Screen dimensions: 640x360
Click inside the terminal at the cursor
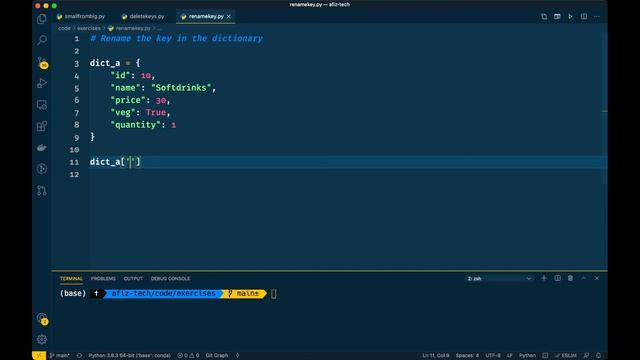tap(273, 293)
